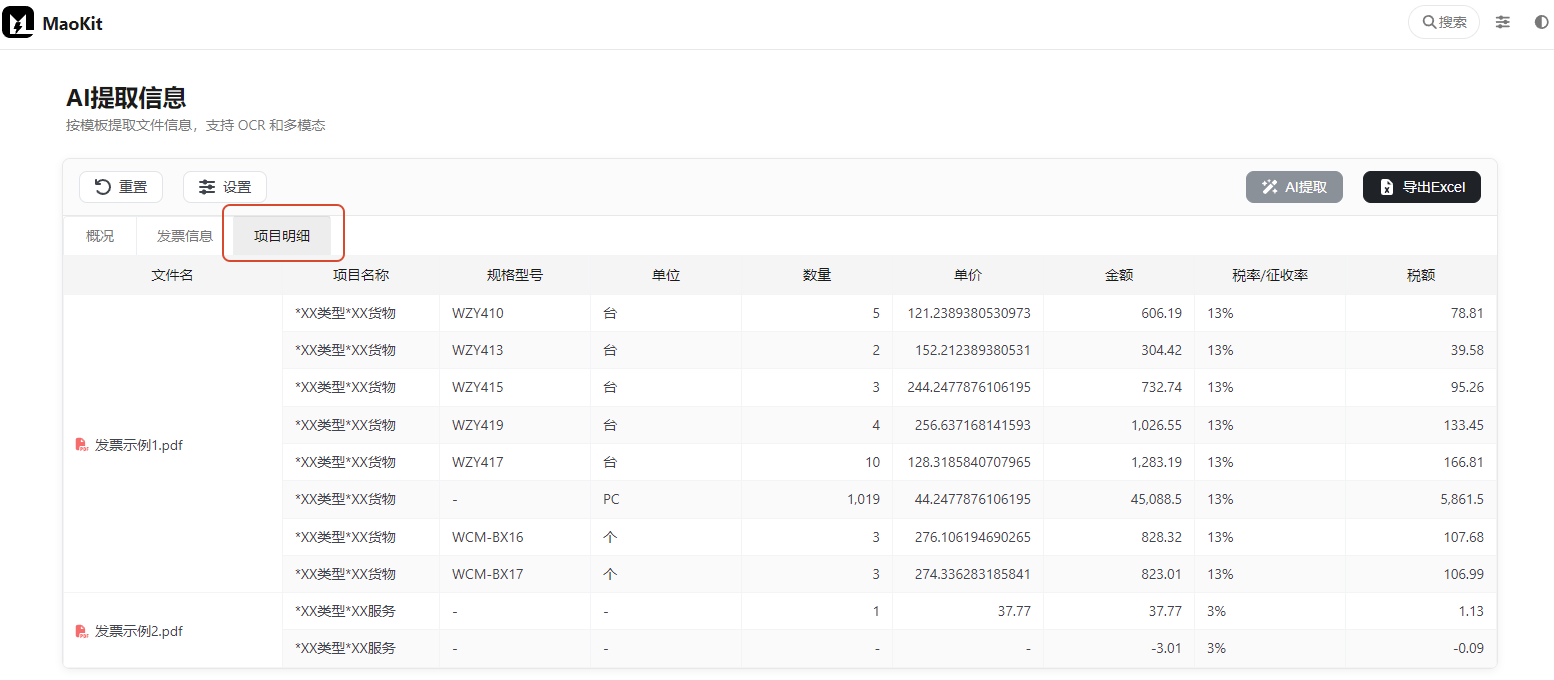1554x680 pixels.
Task: Click the 税率/征收率 column header
Action: point(1270,275)
